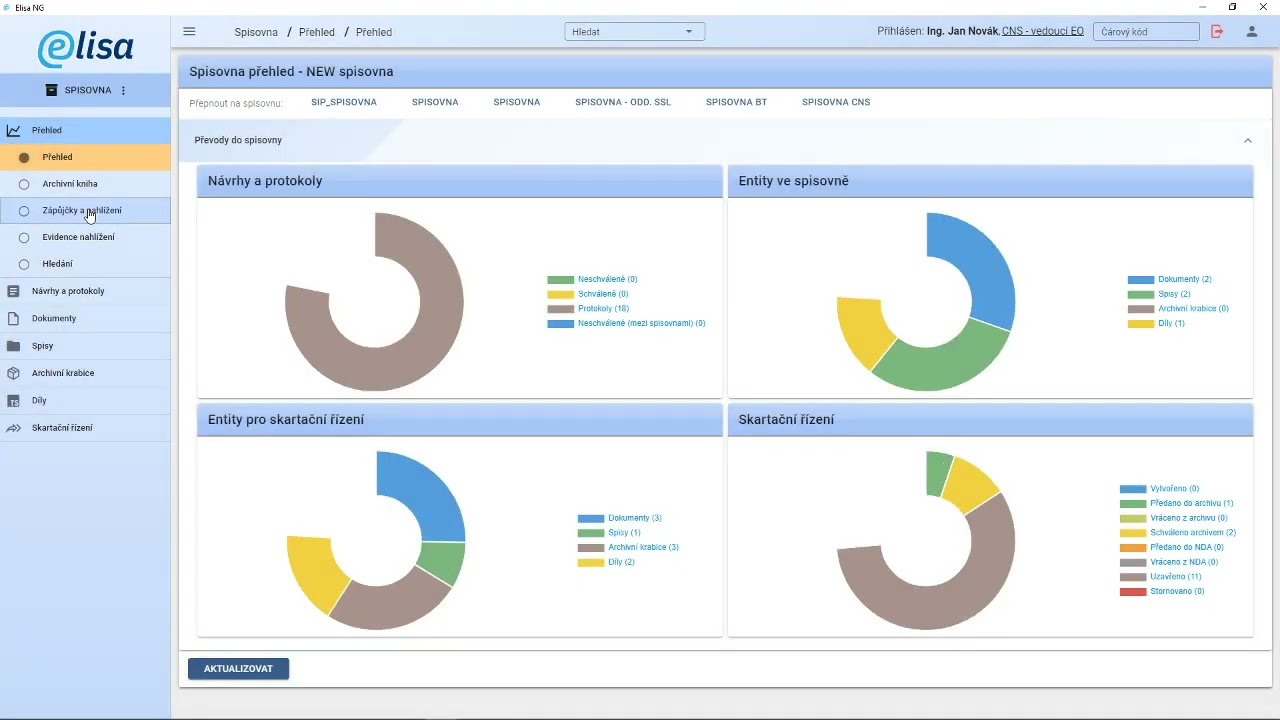
Task: Open Archivní krabice sidebar menu
Action: click(x=85, y=373)
